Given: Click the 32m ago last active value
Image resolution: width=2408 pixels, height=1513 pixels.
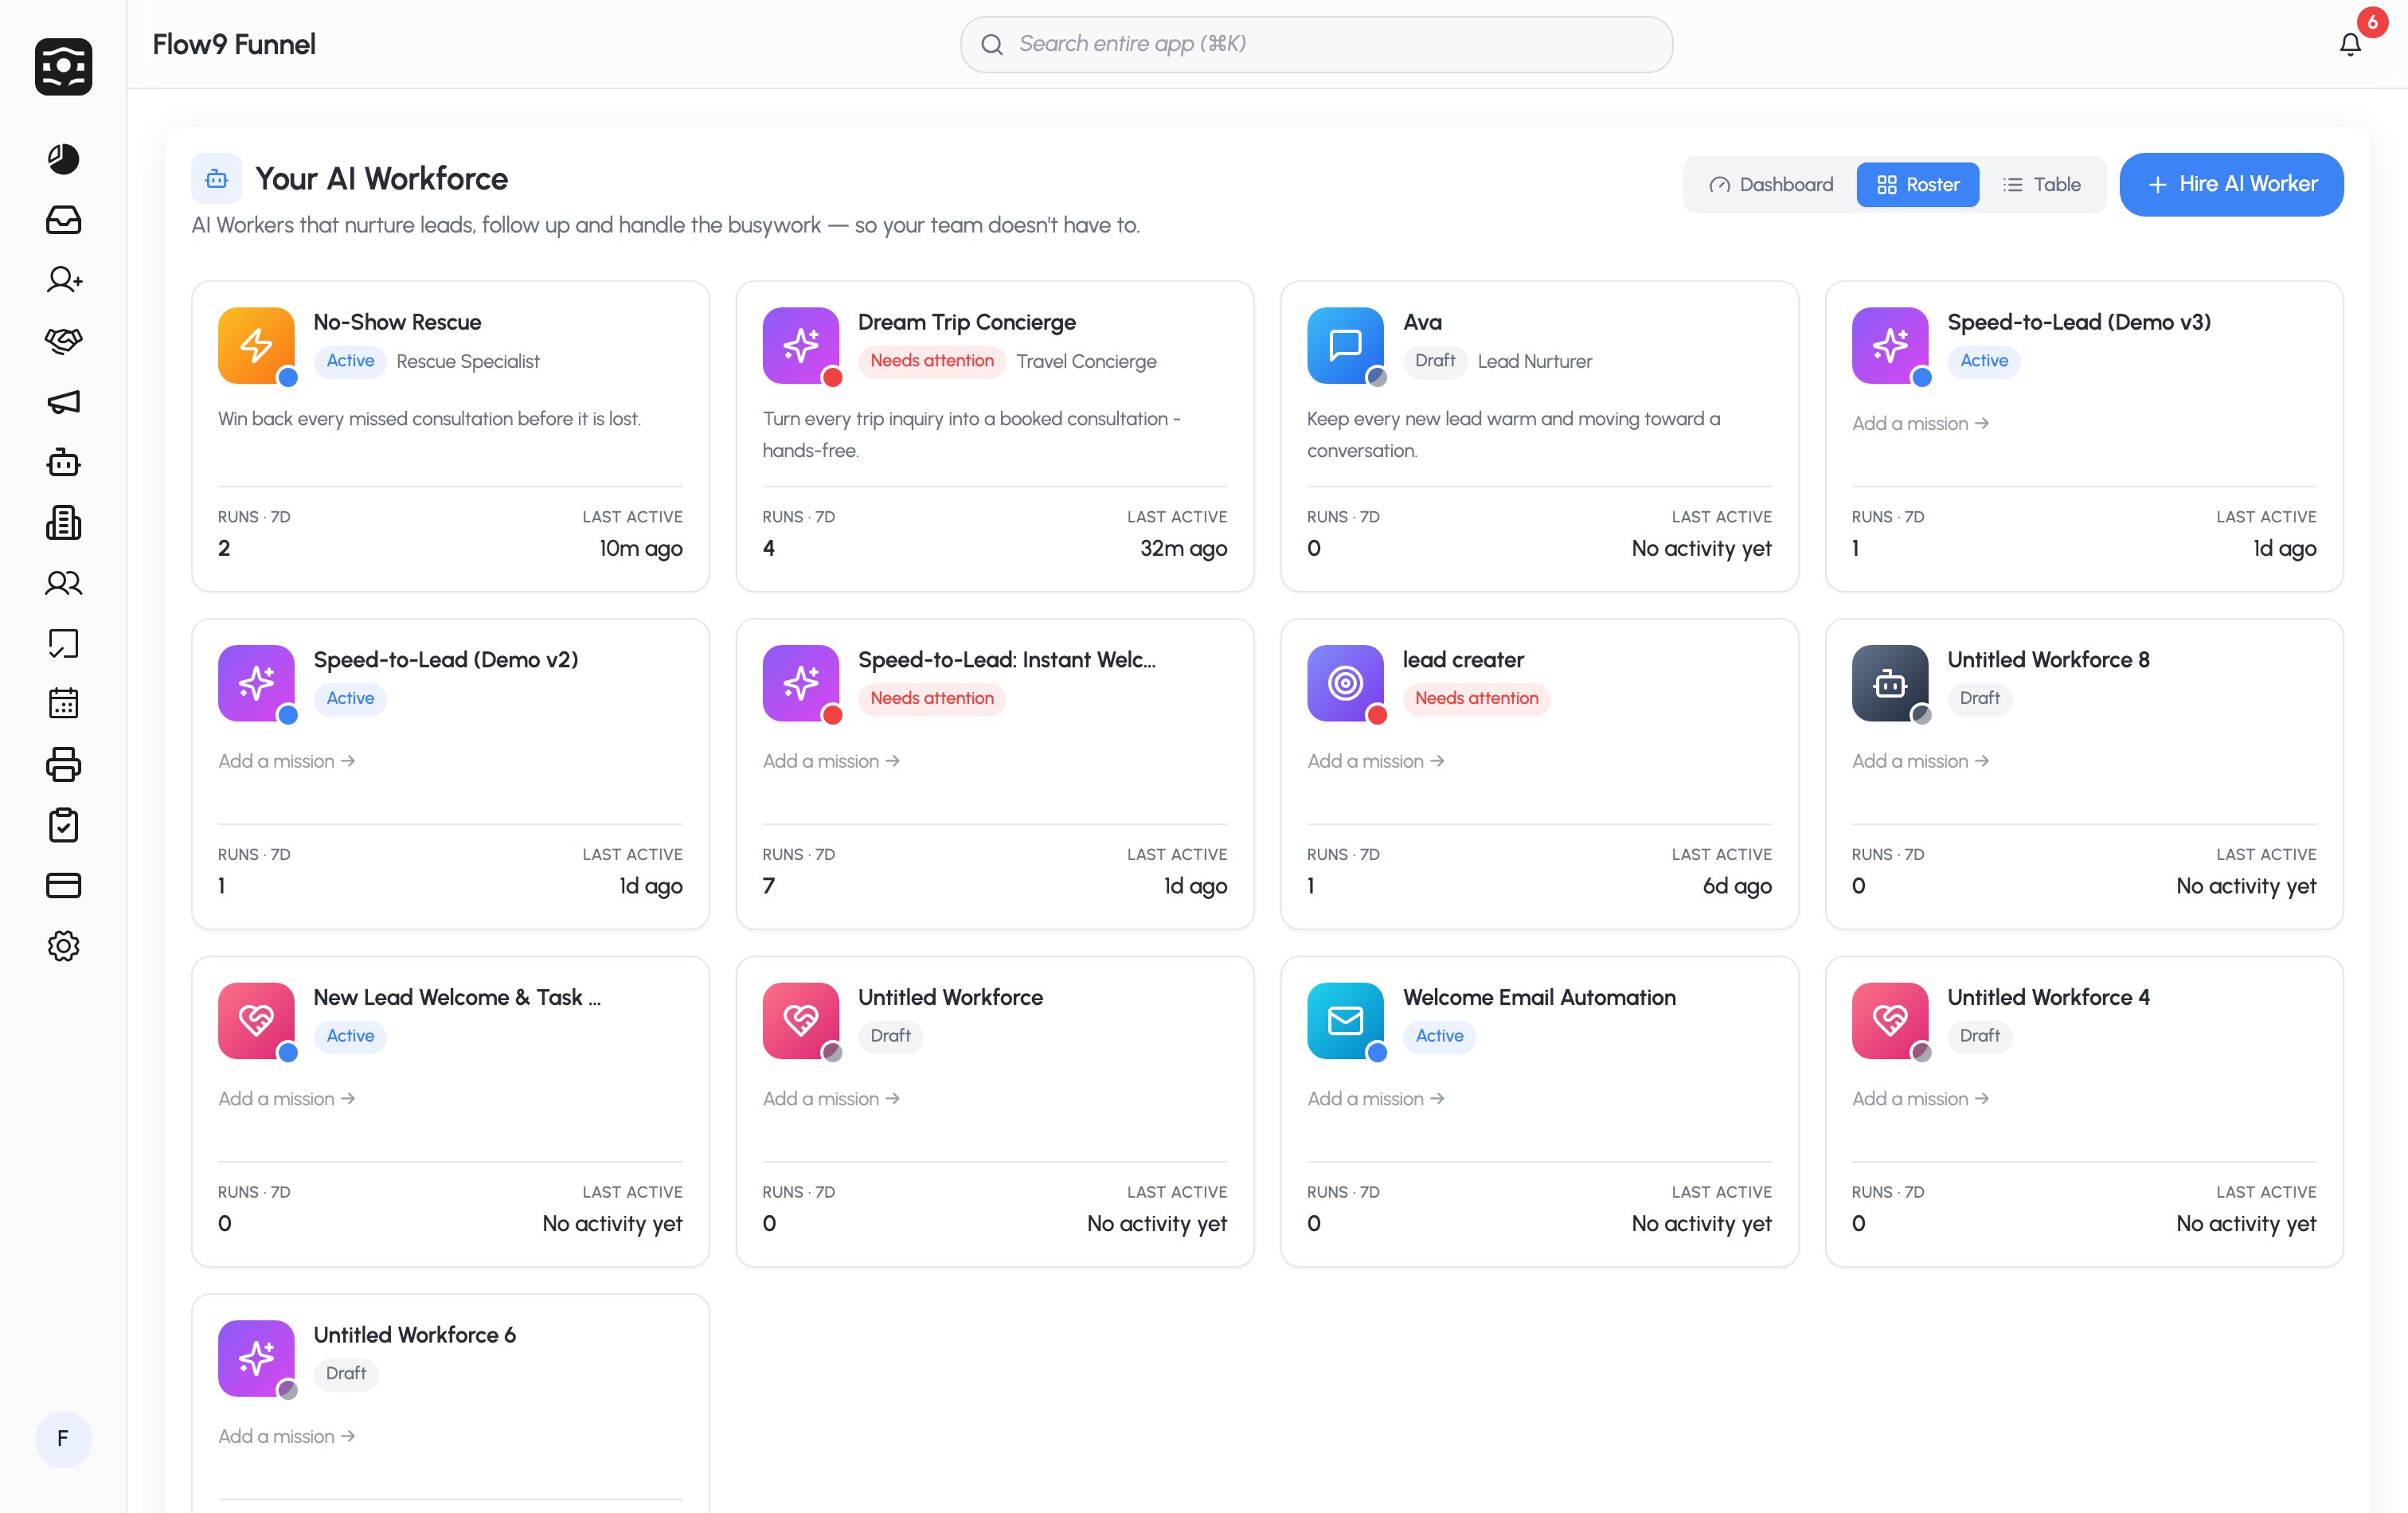Looking at the screenshot, I should 1183,549.
